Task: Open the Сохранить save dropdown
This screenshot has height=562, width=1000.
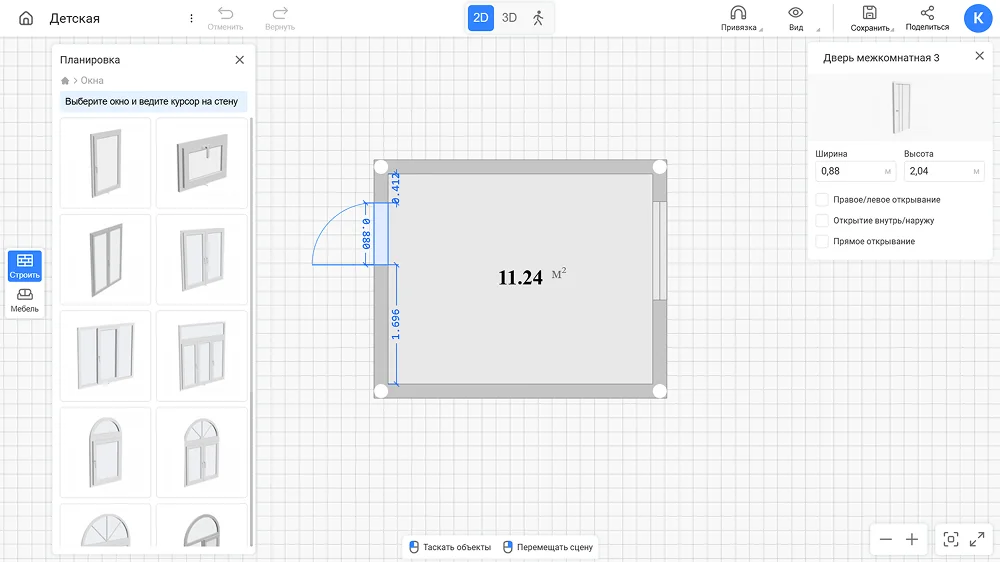Action: pyautogui.click(x=871, y=18)
